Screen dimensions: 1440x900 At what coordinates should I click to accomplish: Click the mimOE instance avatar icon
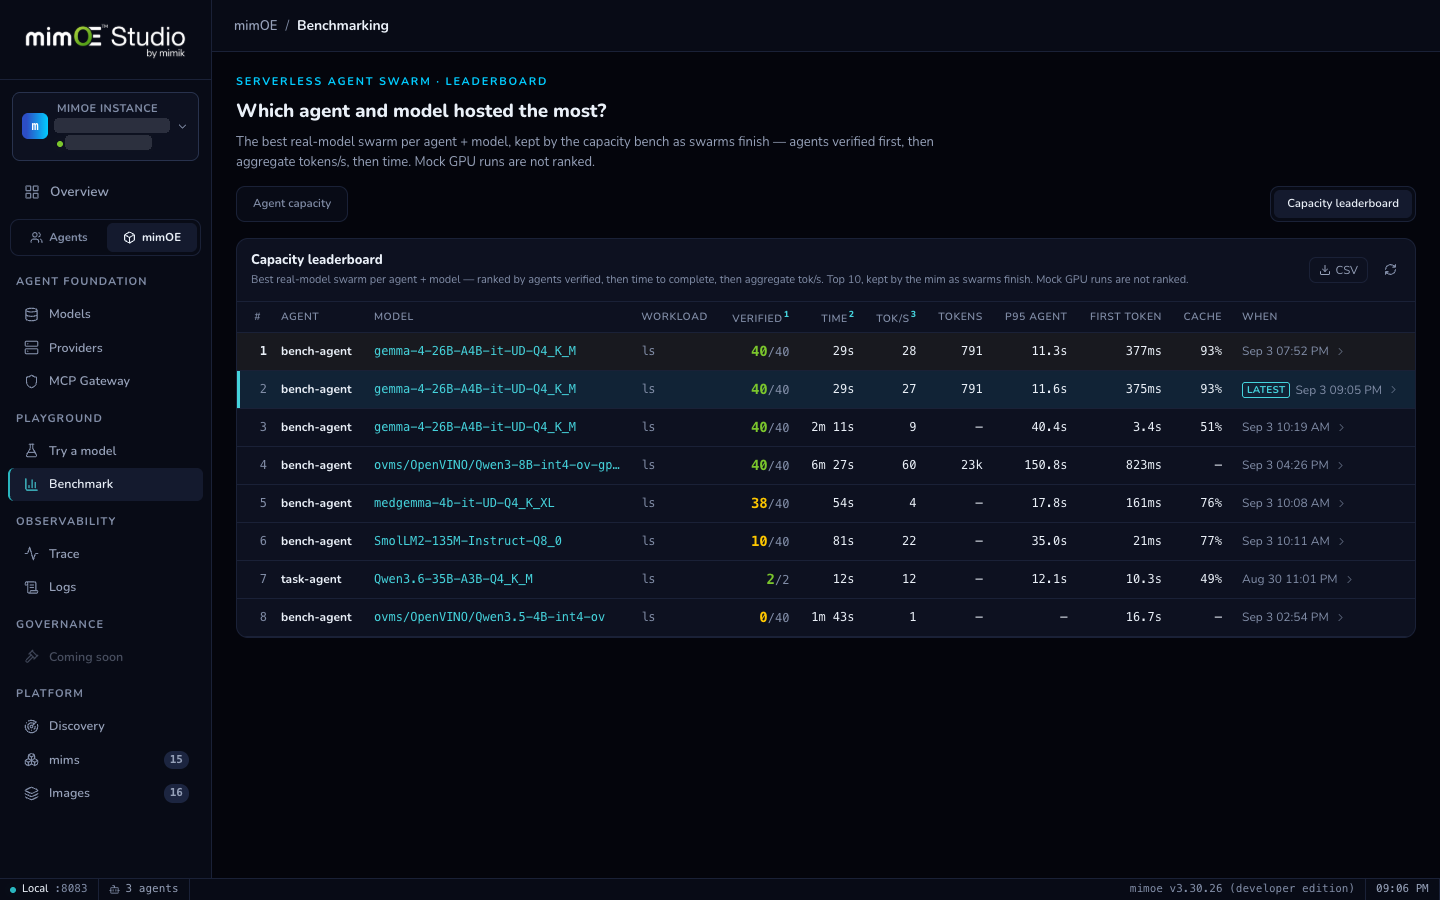tap(35, 126)
